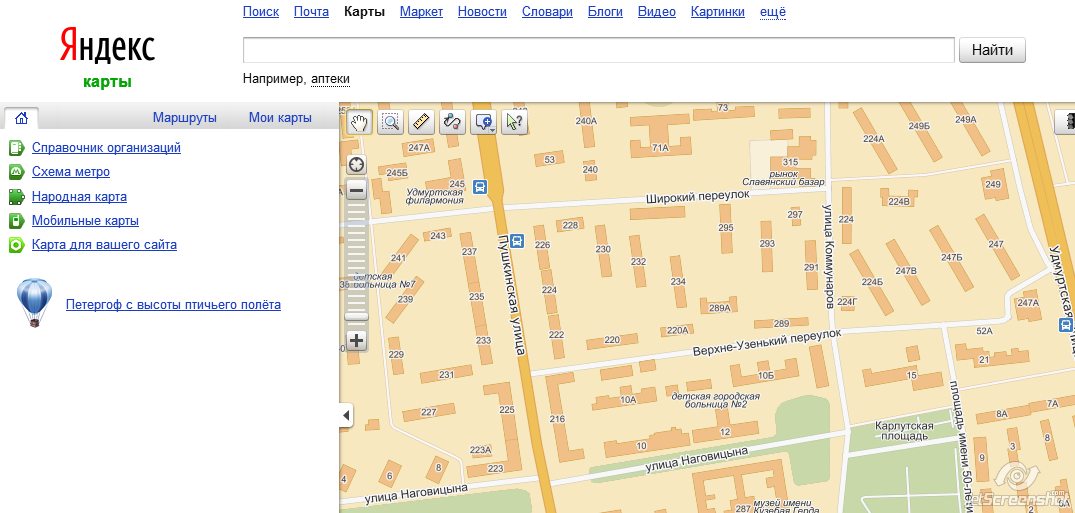The height and width of the screenshot is (513, 1075).
Task: Expand the 'ещё' services menu
Action: pos(773,12)
